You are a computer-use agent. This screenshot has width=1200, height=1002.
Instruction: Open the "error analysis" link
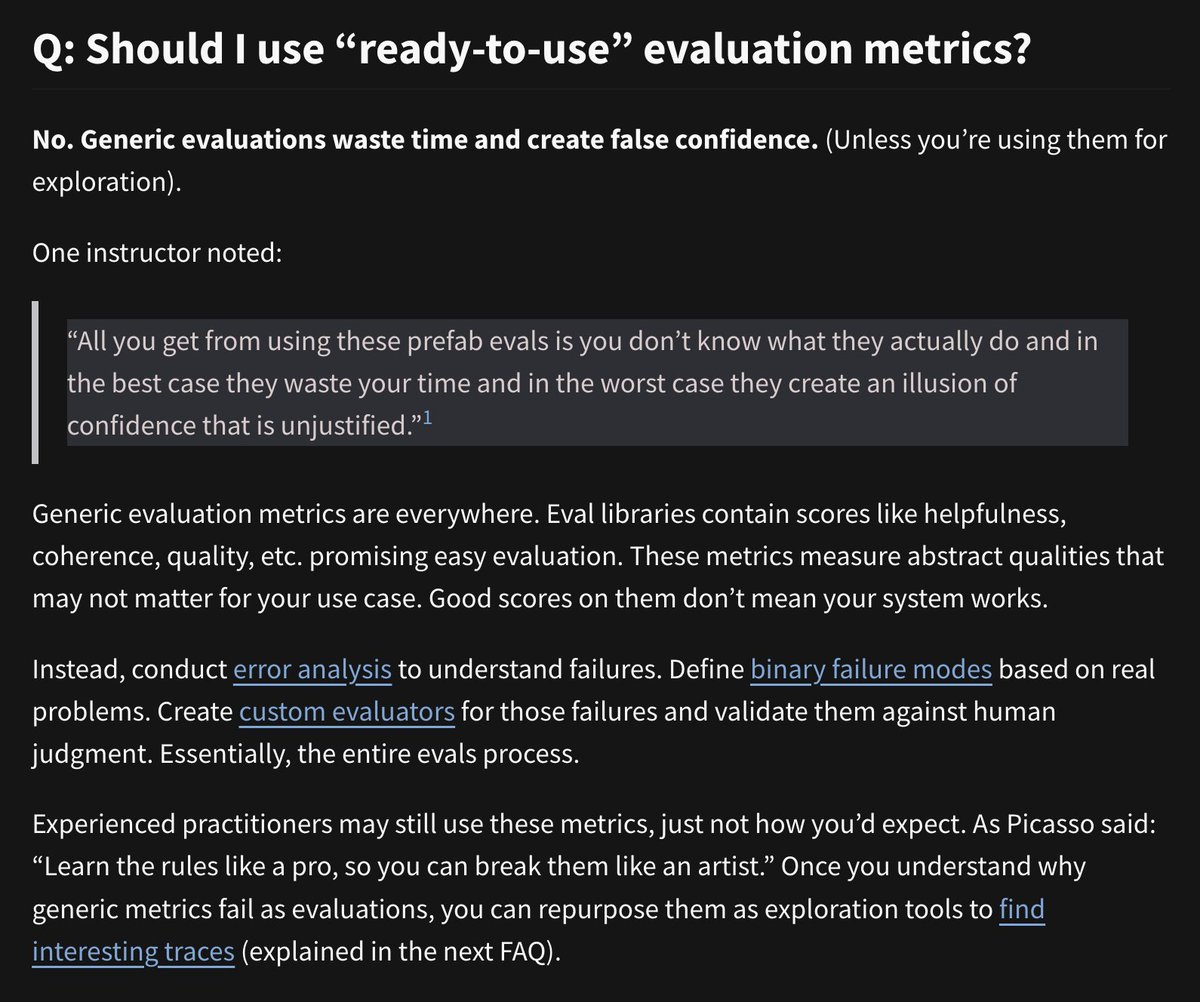coord(312,669)
